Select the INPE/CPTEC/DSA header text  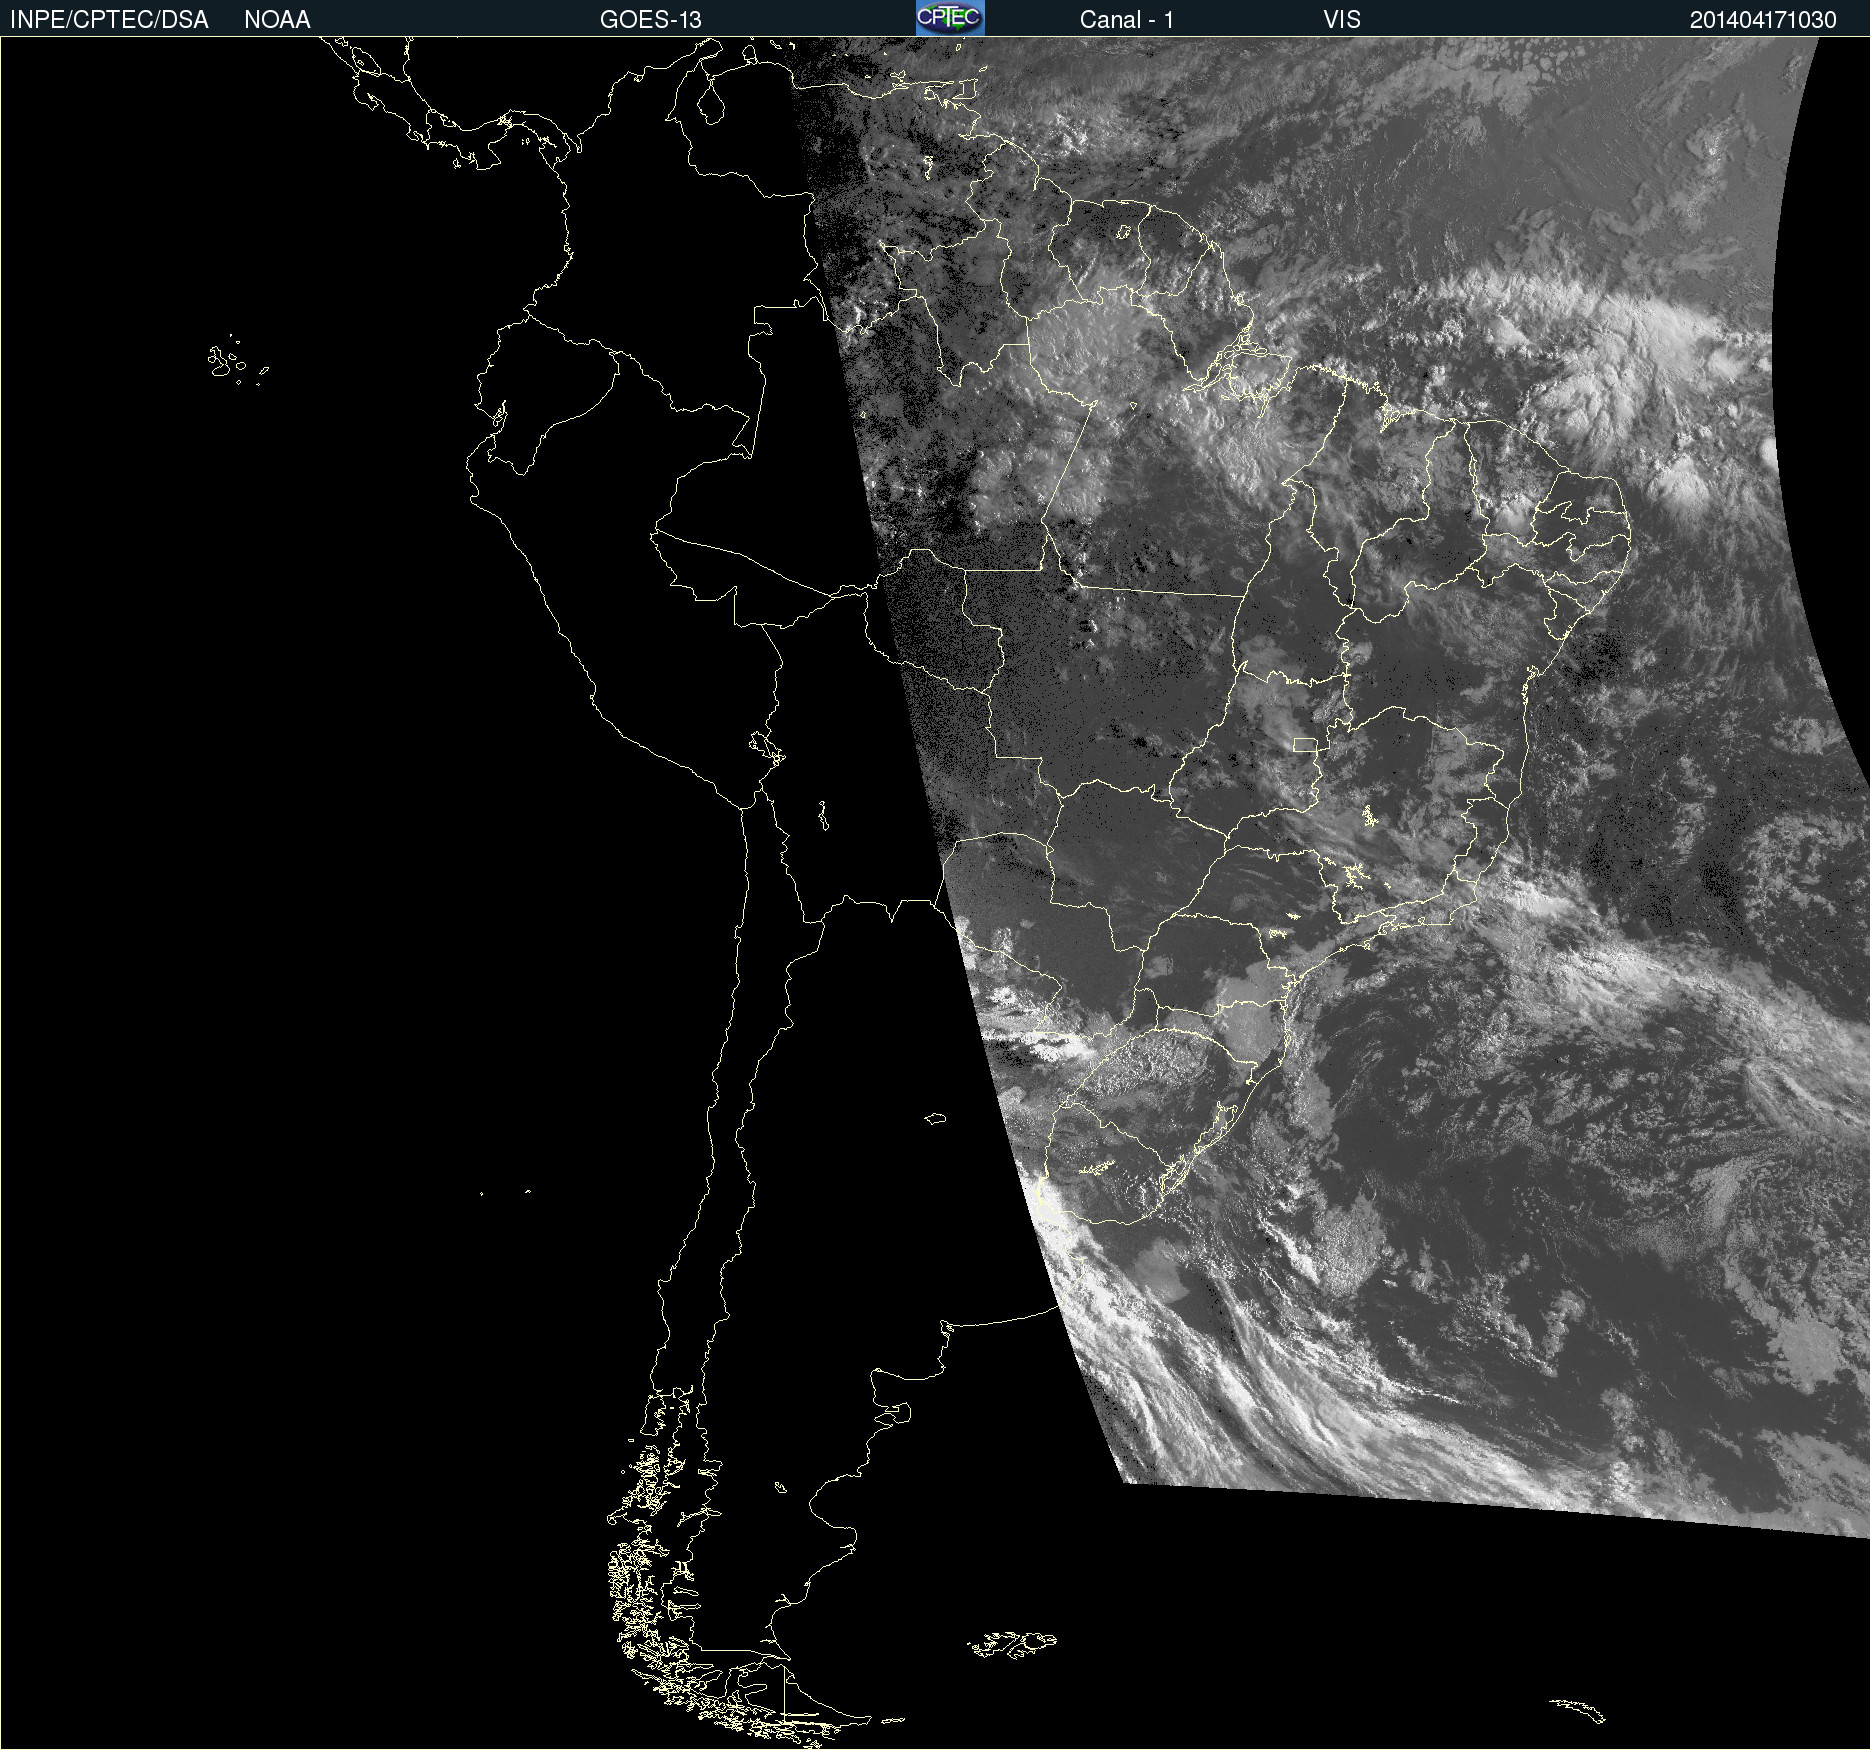(109, 20)
